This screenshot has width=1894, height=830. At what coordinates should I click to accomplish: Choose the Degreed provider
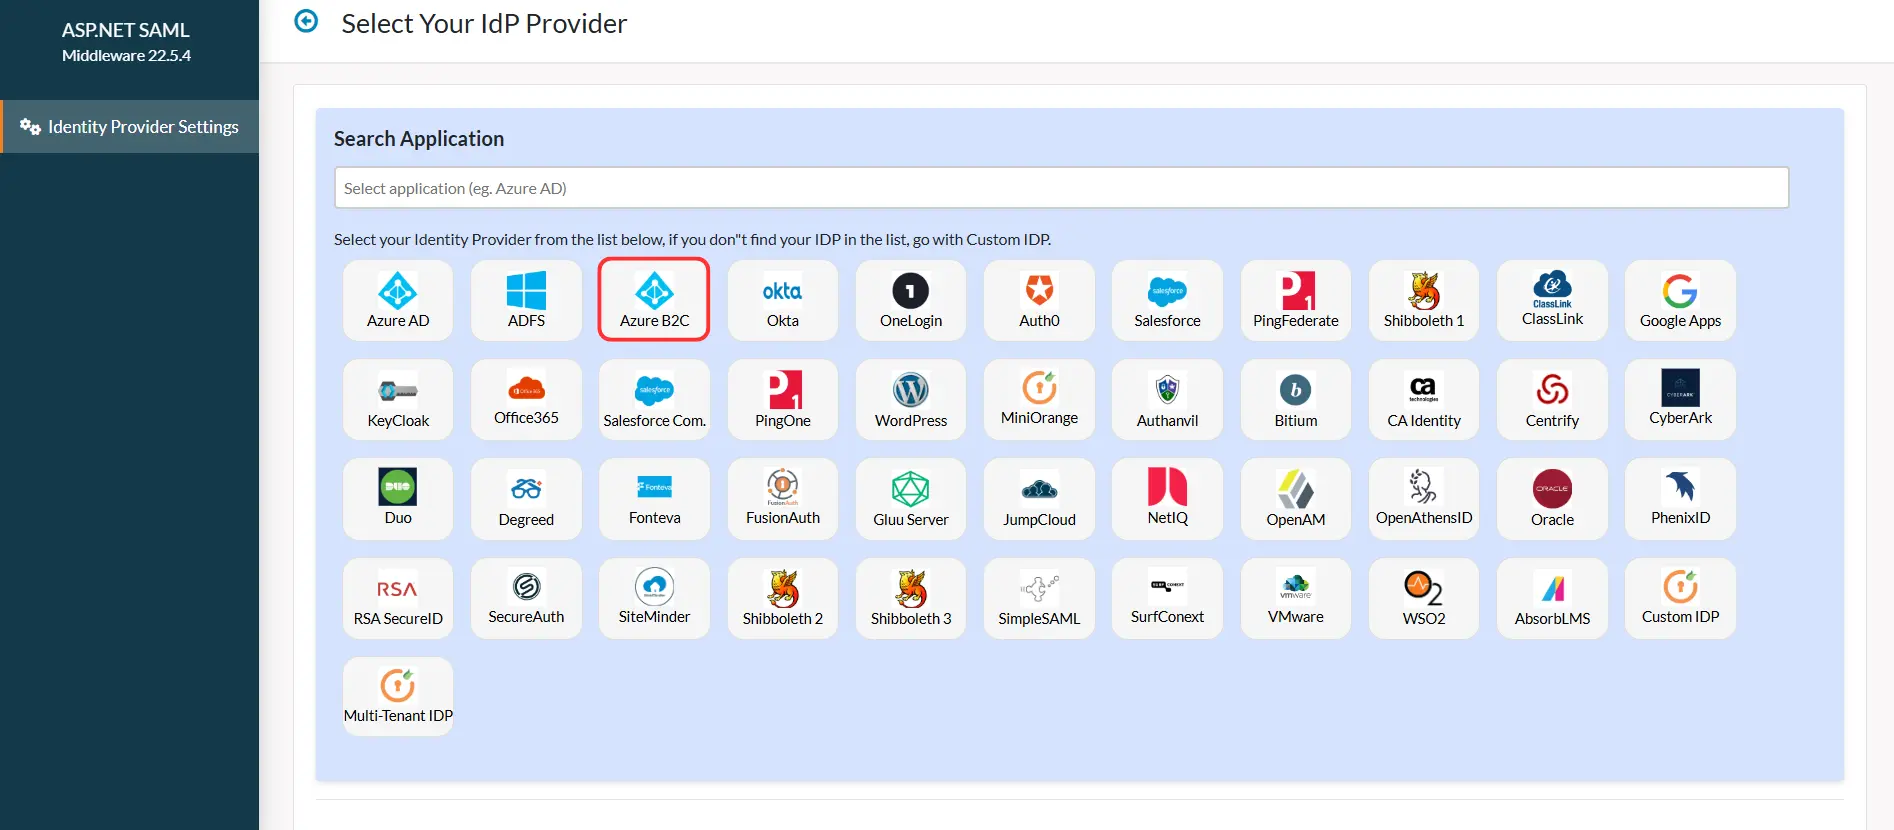(x=526, y=498)
